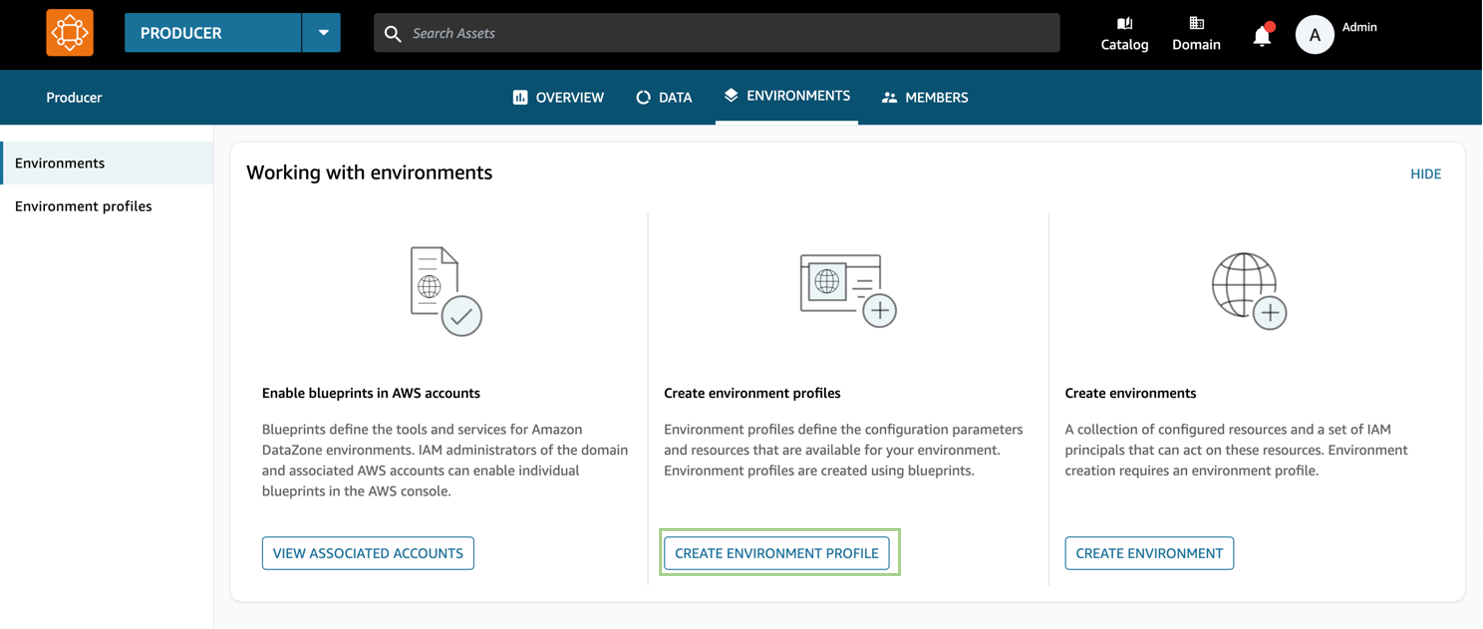Open the PRODUCER project dropdown arrow
This screenshot has height=629, width=1483.
[322, 33]
